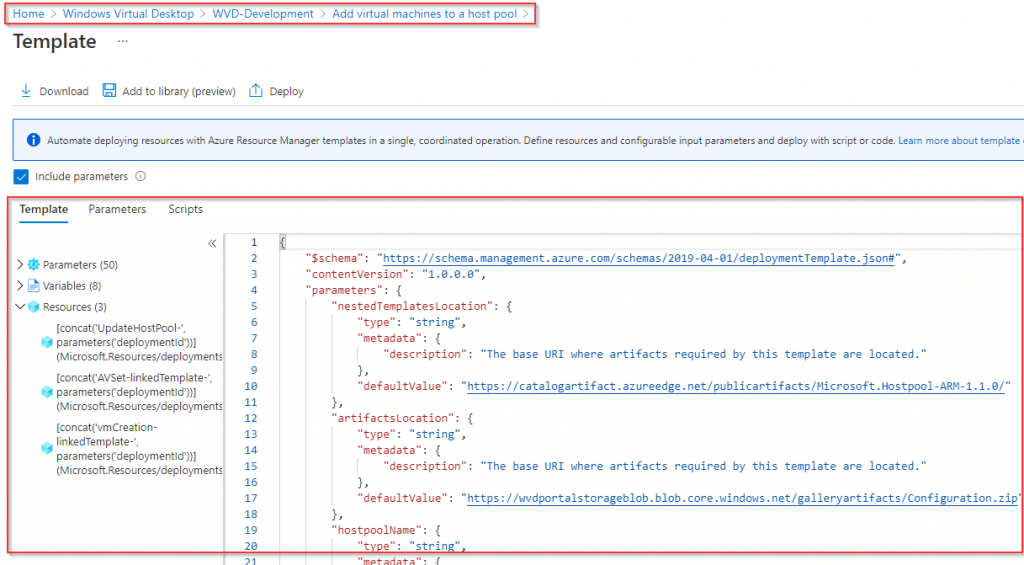The width and height of the screenshot is (1024, 565).
Task: Click cube icon of UpdateHostPool resource
Action: coord(46,342)
